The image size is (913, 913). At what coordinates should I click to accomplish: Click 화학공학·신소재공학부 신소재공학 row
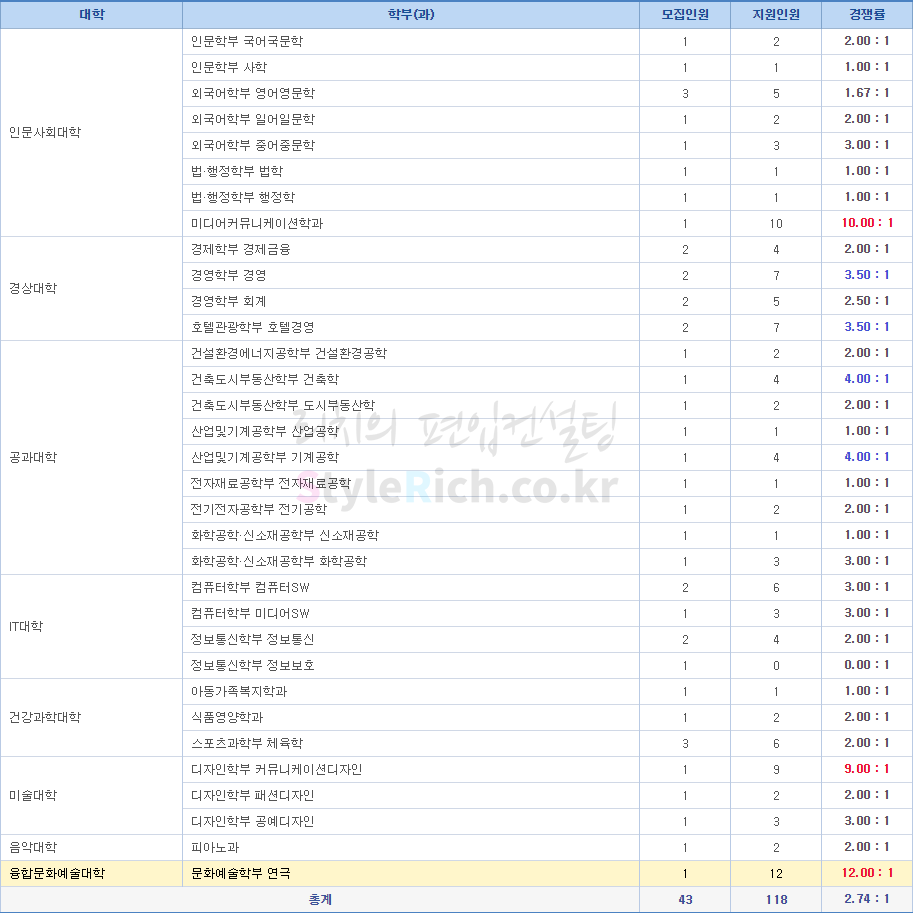(547, 536)
